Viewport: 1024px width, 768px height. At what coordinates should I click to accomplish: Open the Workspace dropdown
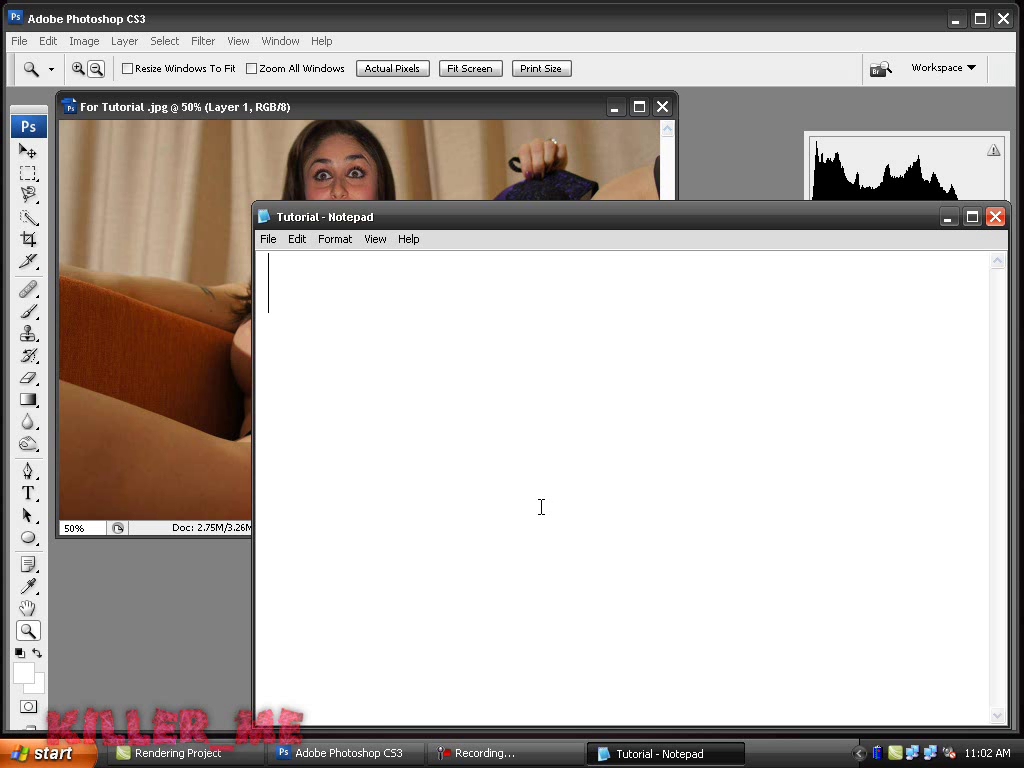[x=944, y=68]
